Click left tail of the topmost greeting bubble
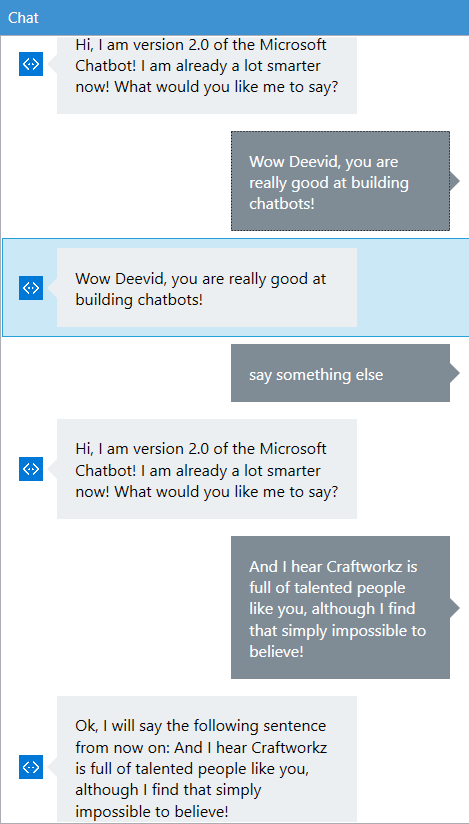469x824 pixels. click(52, 64)
